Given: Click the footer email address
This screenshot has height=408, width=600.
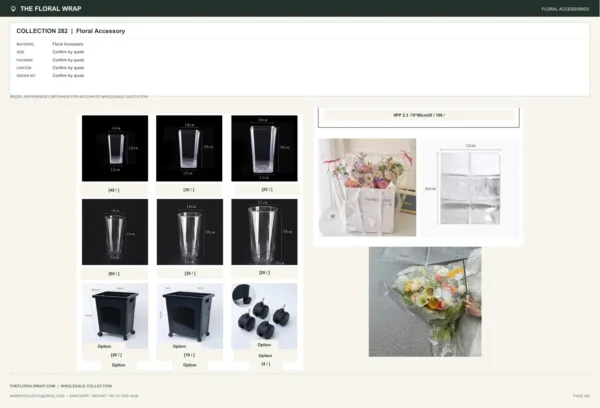Looking at the screenshot, I should [x=37, y=396].
